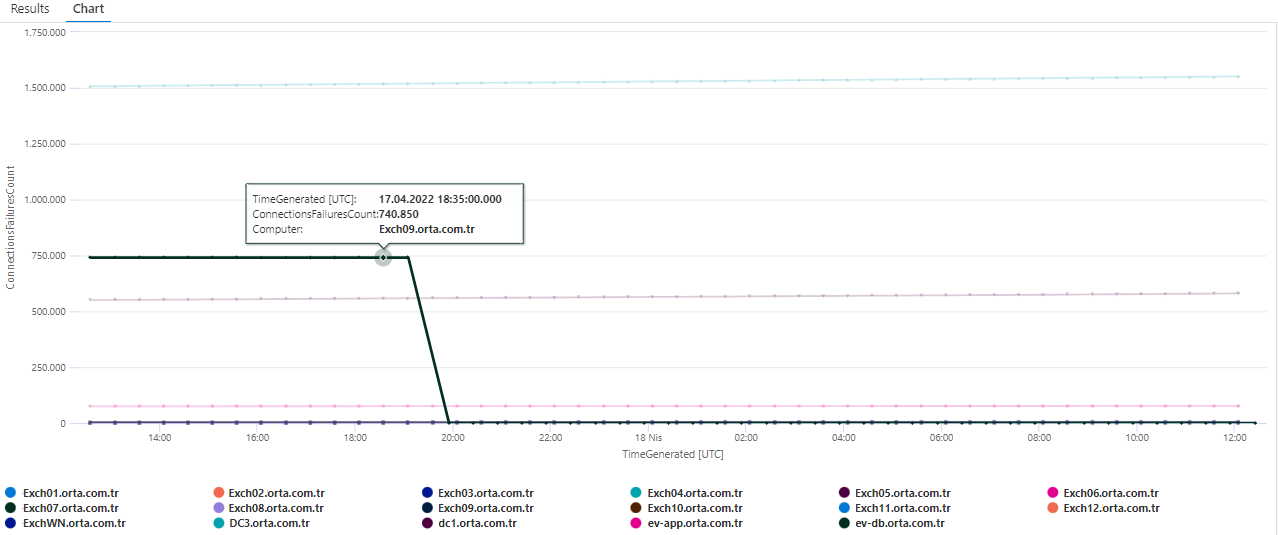Click the TimeGenerated [UTC] axis title

(x=673, y=454)
